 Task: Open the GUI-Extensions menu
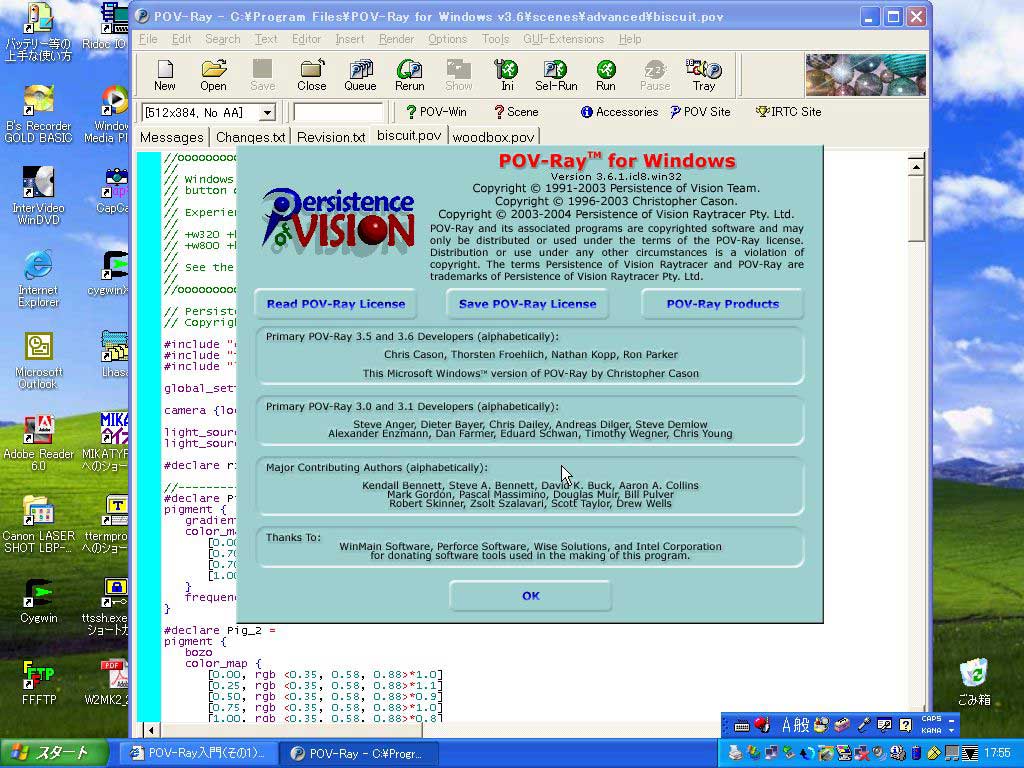coord(564,39)
